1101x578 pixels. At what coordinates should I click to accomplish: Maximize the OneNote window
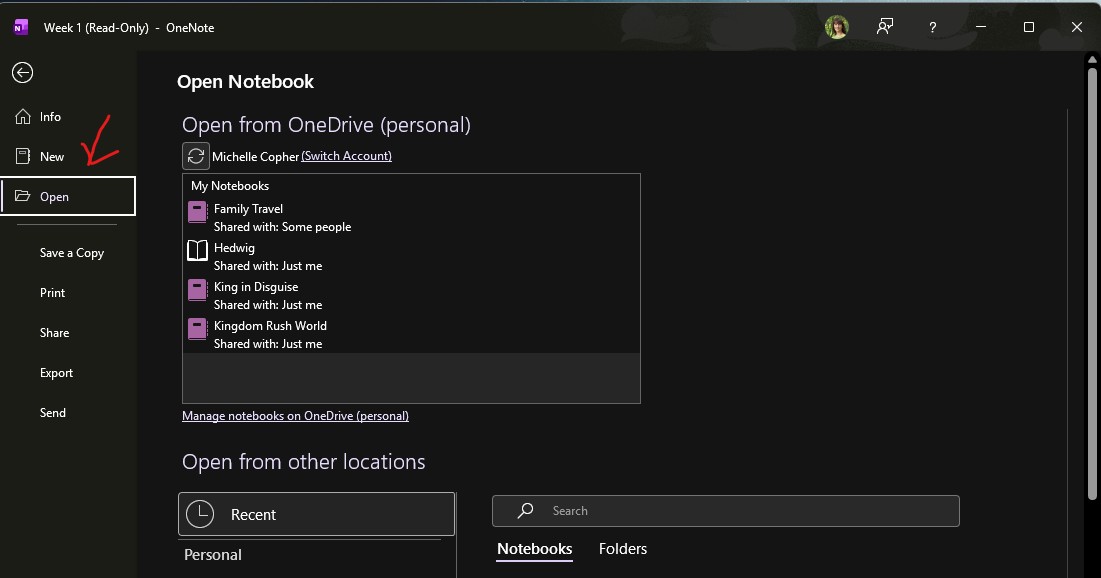tap(1029, 27)
